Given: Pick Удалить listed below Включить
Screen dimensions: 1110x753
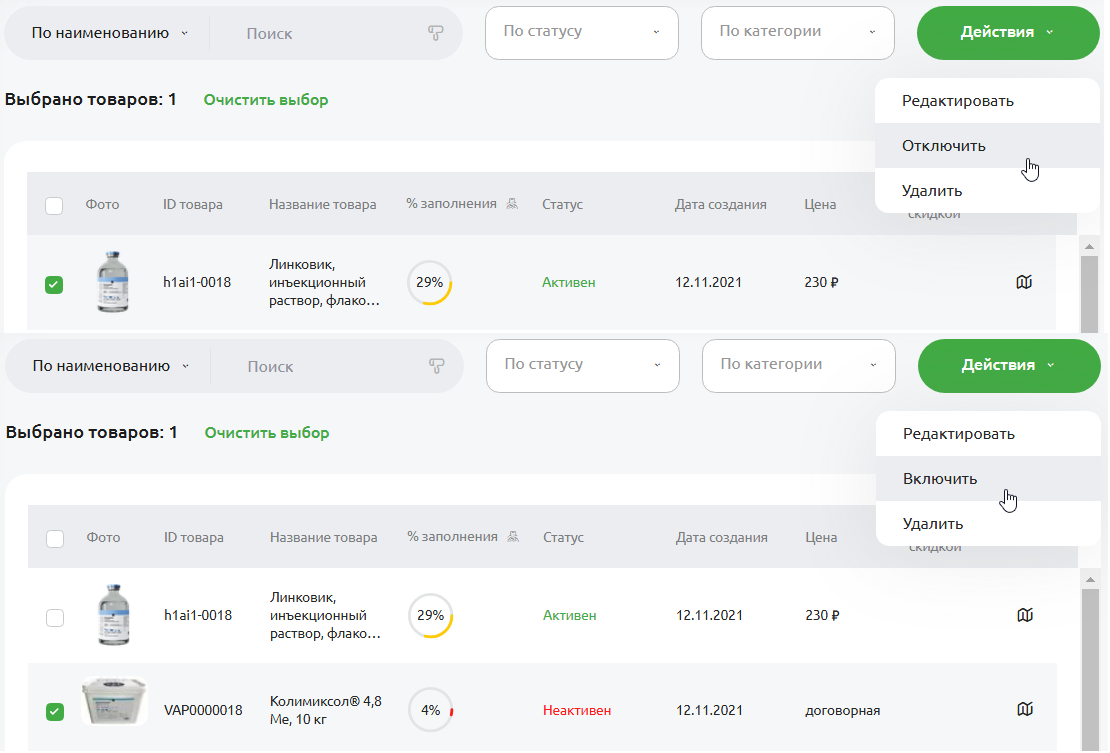Looking at the screenshot, I should point(988,524).
